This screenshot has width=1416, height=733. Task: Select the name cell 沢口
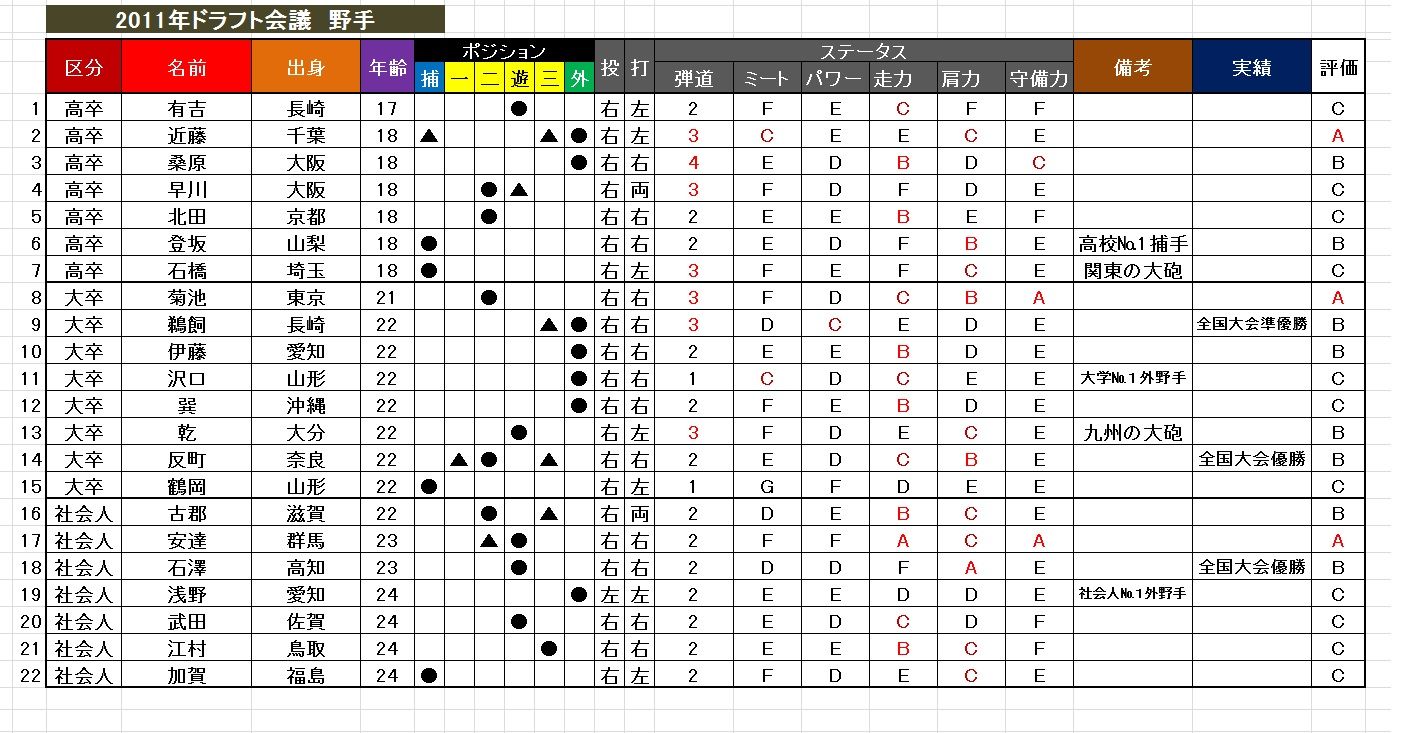[x=187, y=379]
